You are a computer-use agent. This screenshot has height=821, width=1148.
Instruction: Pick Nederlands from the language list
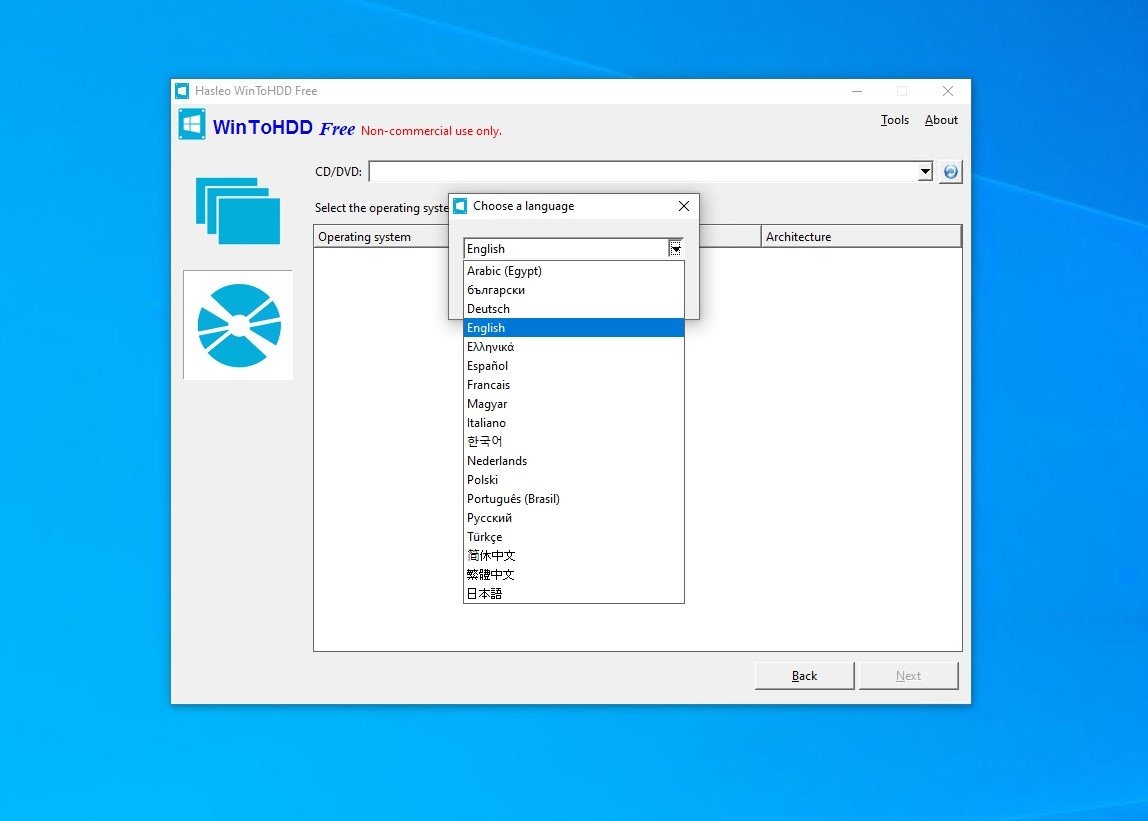[x=574, y=461]
